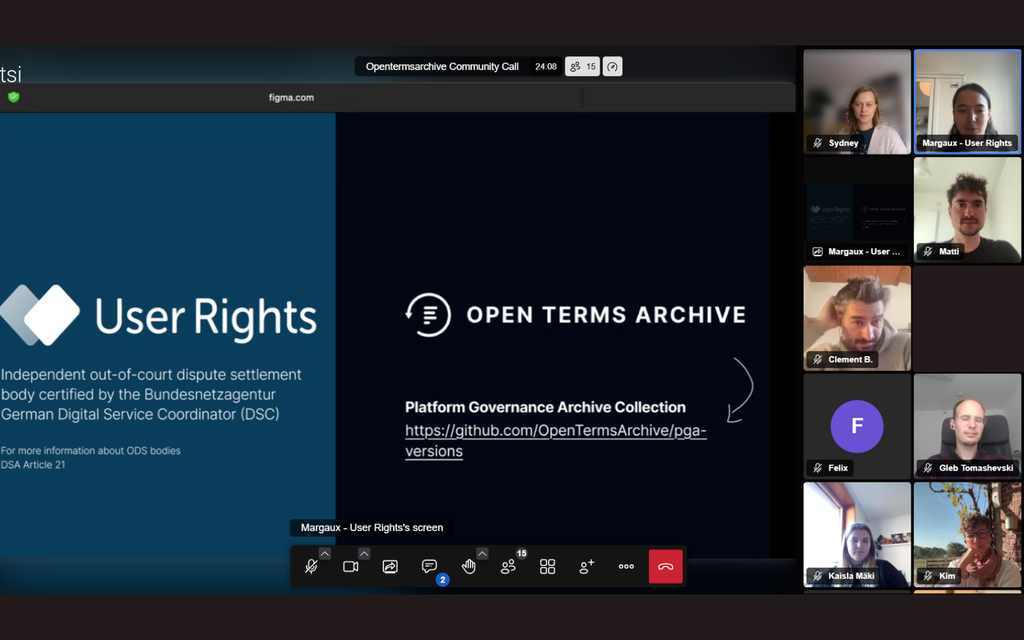The image size is (1024, 640).
Task: Unmute the microphone in the call toolbar
Action: point(312,566)
